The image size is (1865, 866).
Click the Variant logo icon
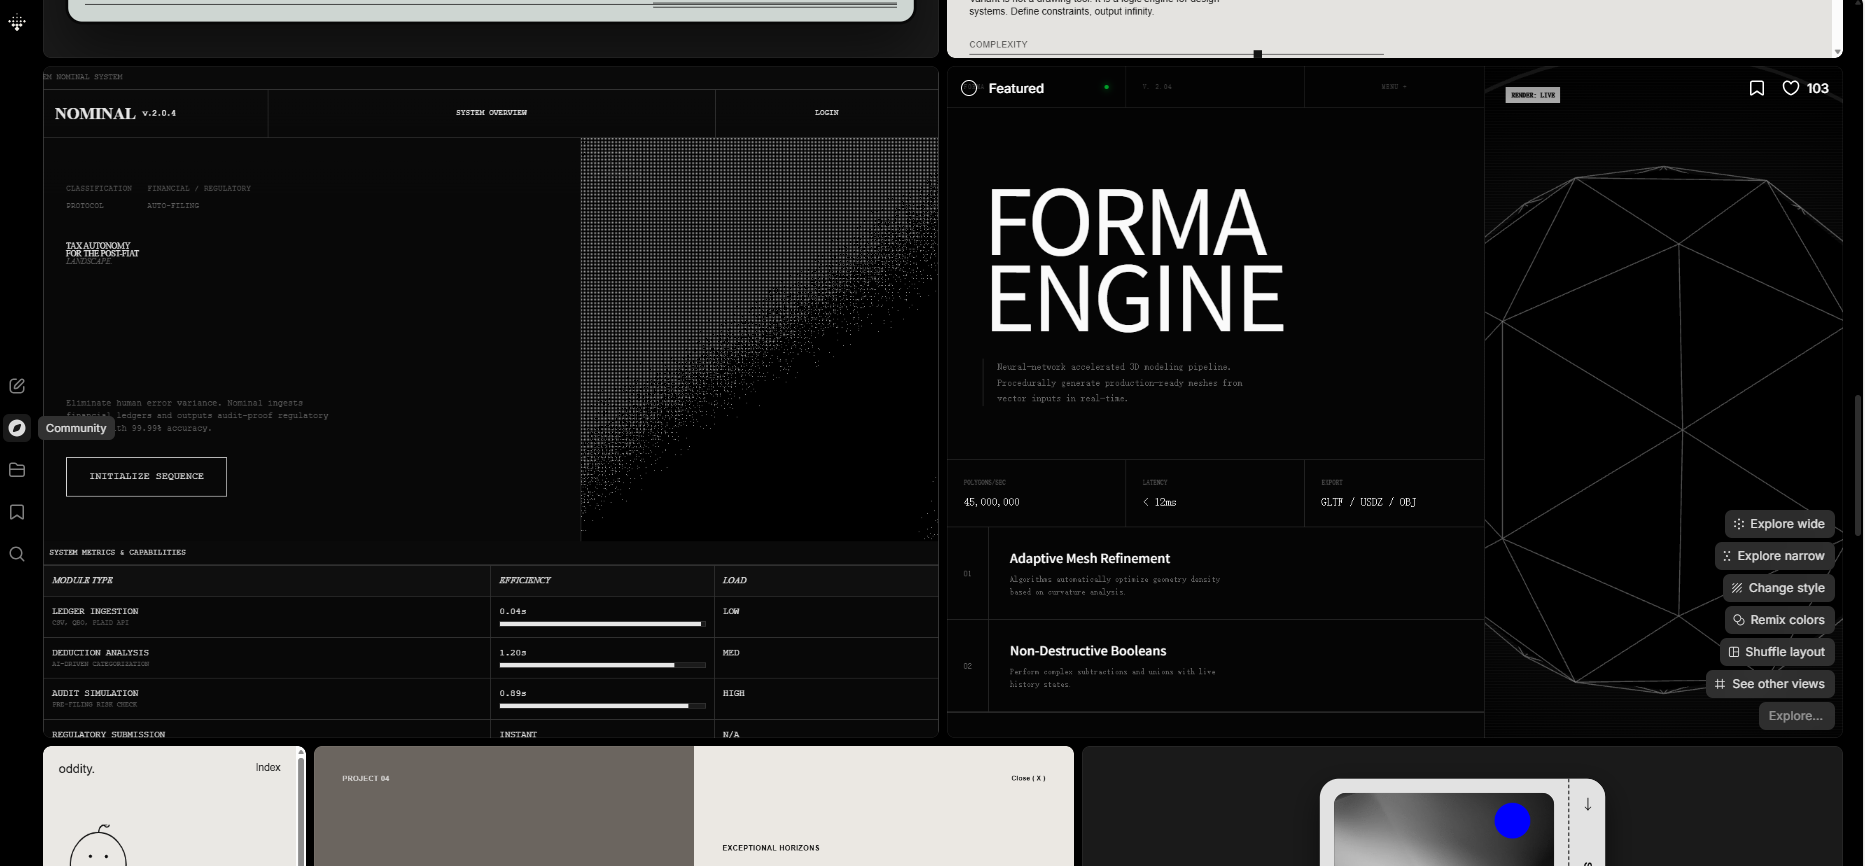(x=17, y=22)
